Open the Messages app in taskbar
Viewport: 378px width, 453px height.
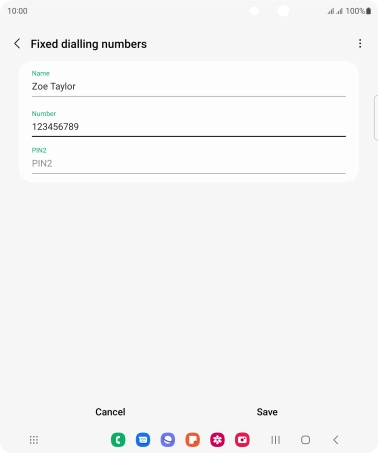tap(143, 440)
